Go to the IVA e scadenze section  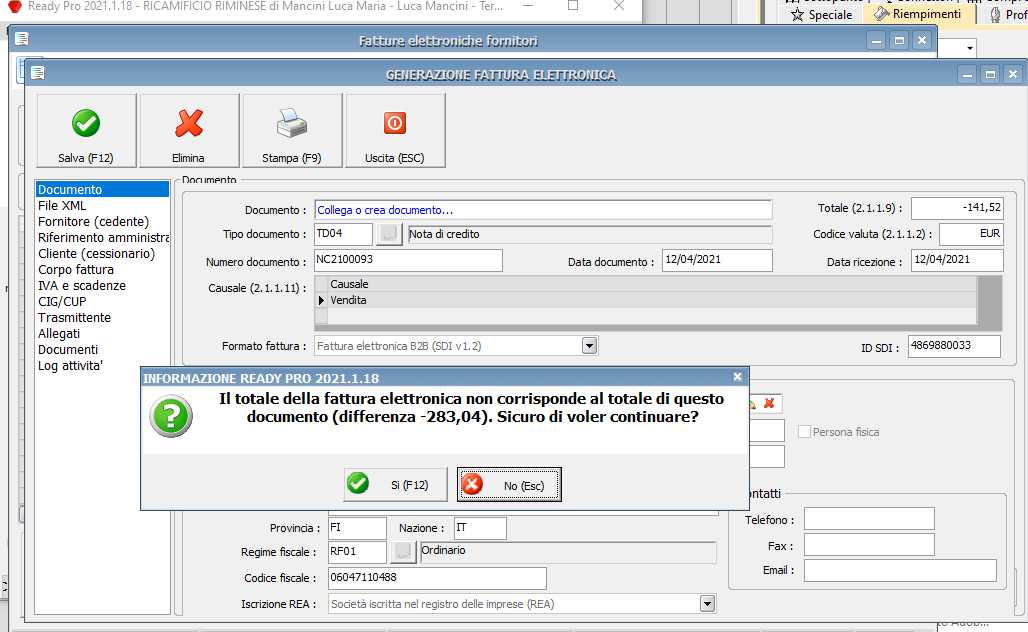(82, 285)
